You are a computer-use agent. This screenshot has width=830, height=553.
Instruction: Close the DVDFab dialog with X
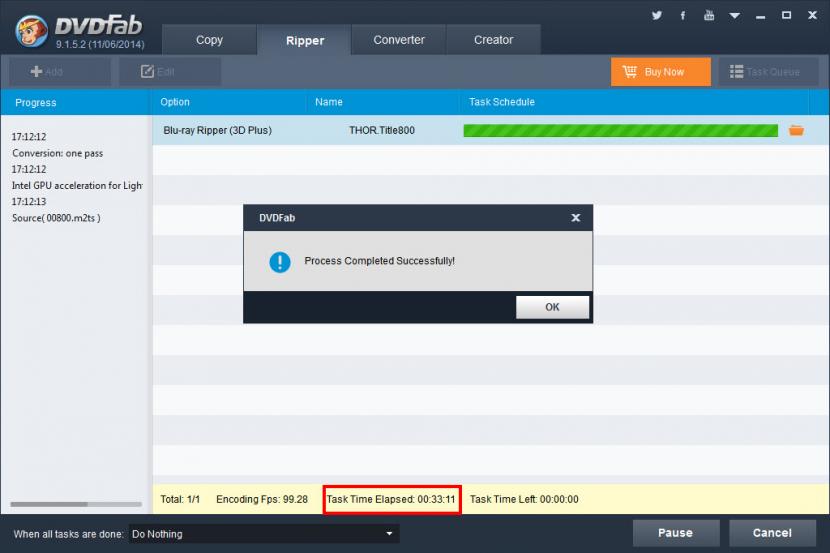[x=576, y=217]
